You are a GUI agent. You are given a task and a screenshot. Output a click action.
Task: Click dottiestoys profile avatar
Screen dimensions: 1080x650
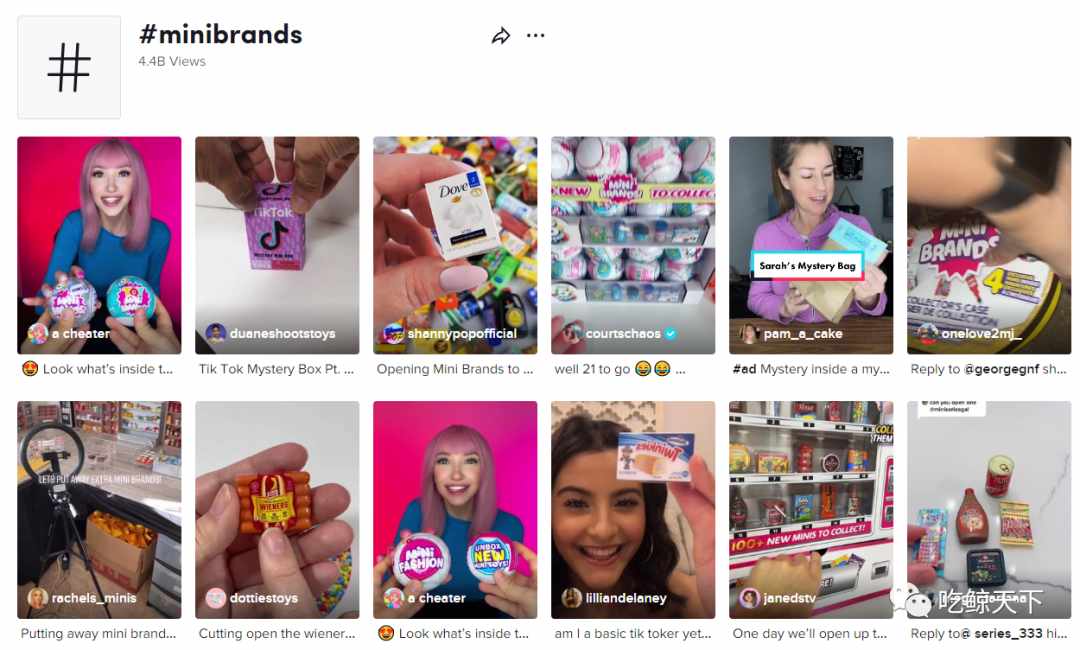click(216, 598)
